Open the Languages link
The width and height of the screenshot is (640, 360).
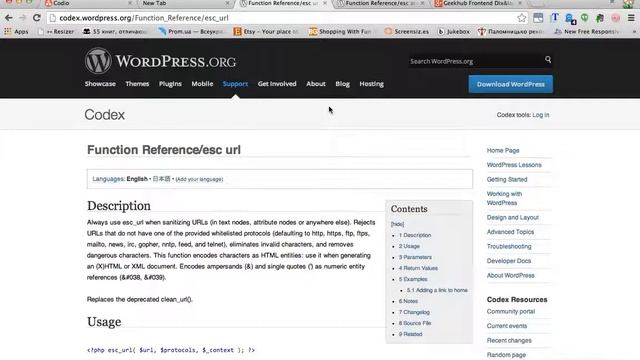tap(108, 179)
